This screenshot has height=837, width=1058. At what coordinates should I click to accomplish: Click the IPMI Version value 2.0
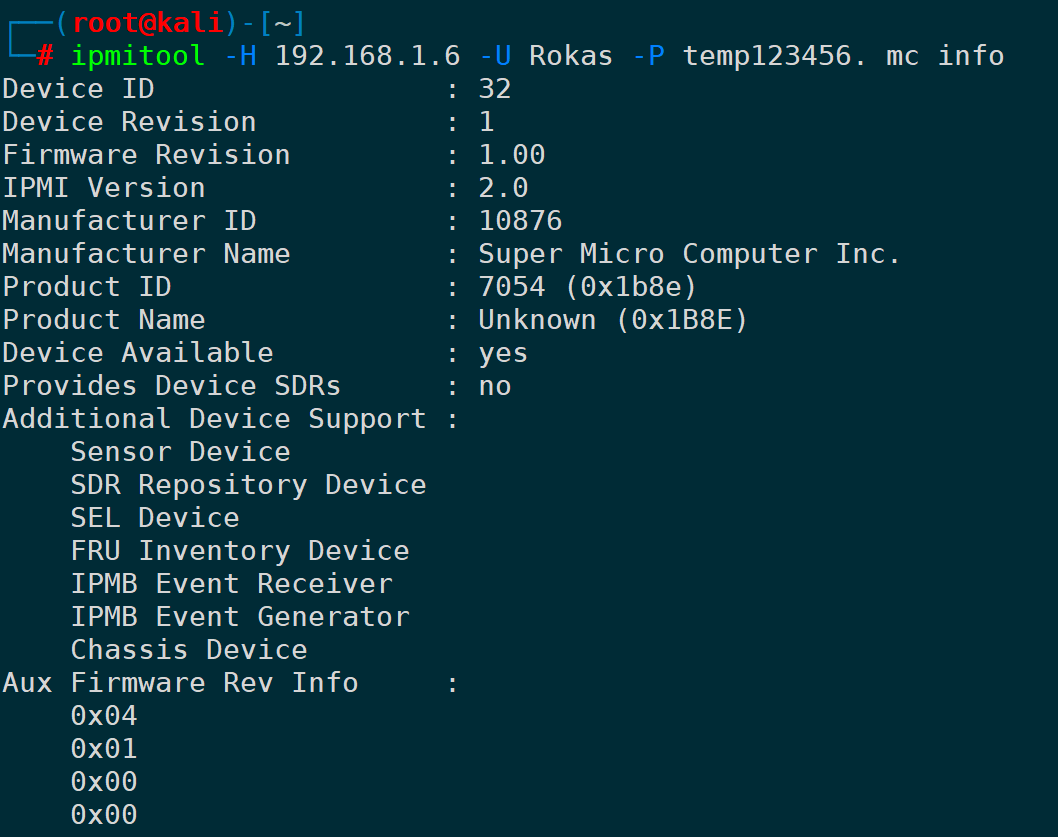[503, 188]
